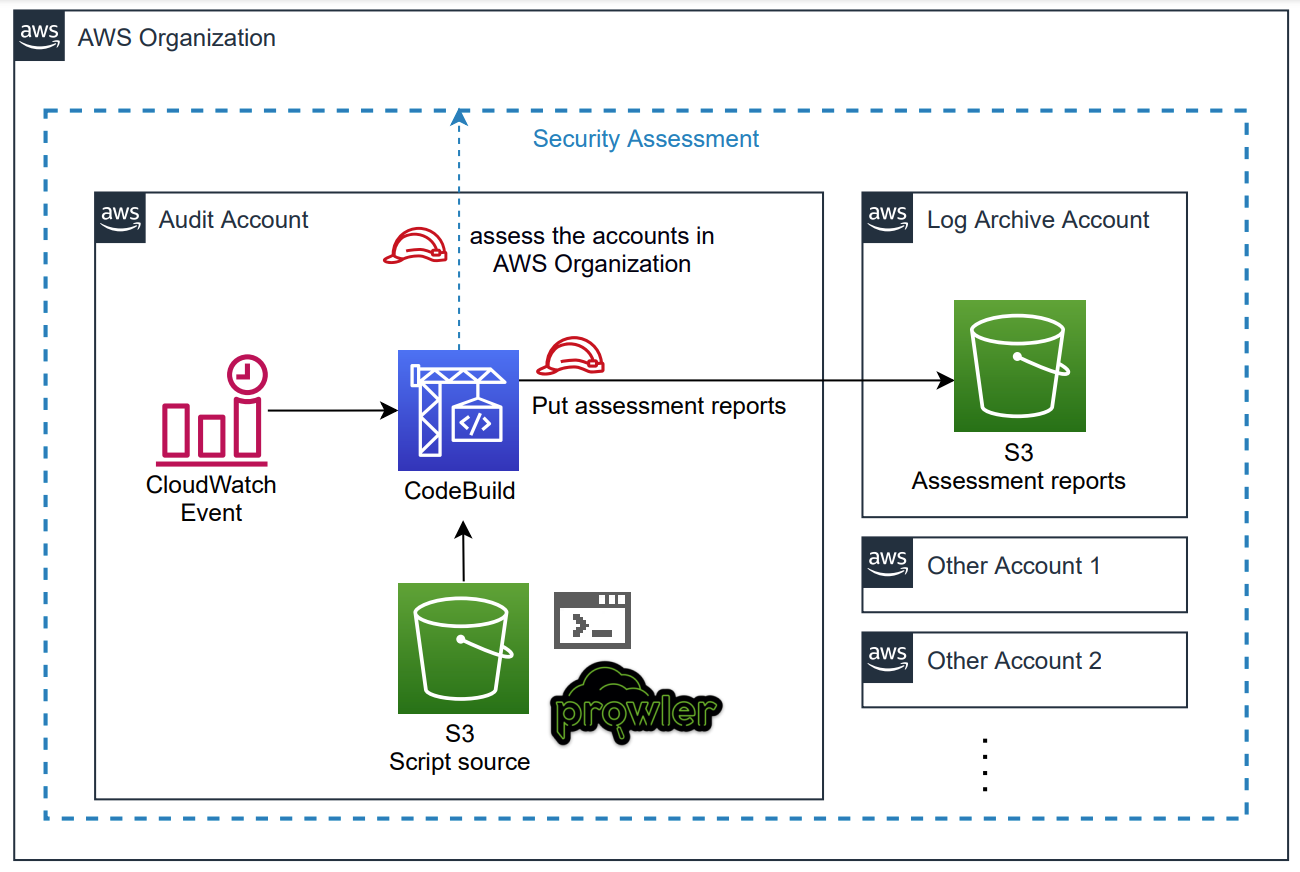Click 'assess the accounts in AWS Organization' text
The width and height of the screenshot is (1300, 872).
point(592,250)
